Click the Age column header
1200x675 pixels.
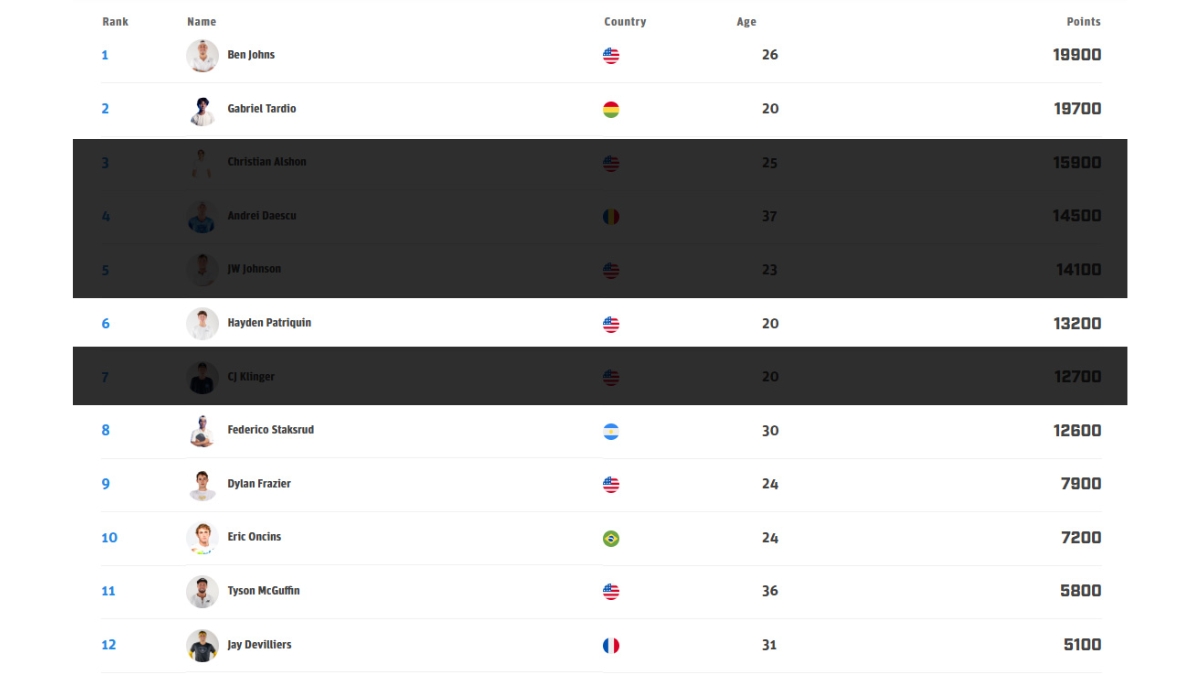pos(746,22)
